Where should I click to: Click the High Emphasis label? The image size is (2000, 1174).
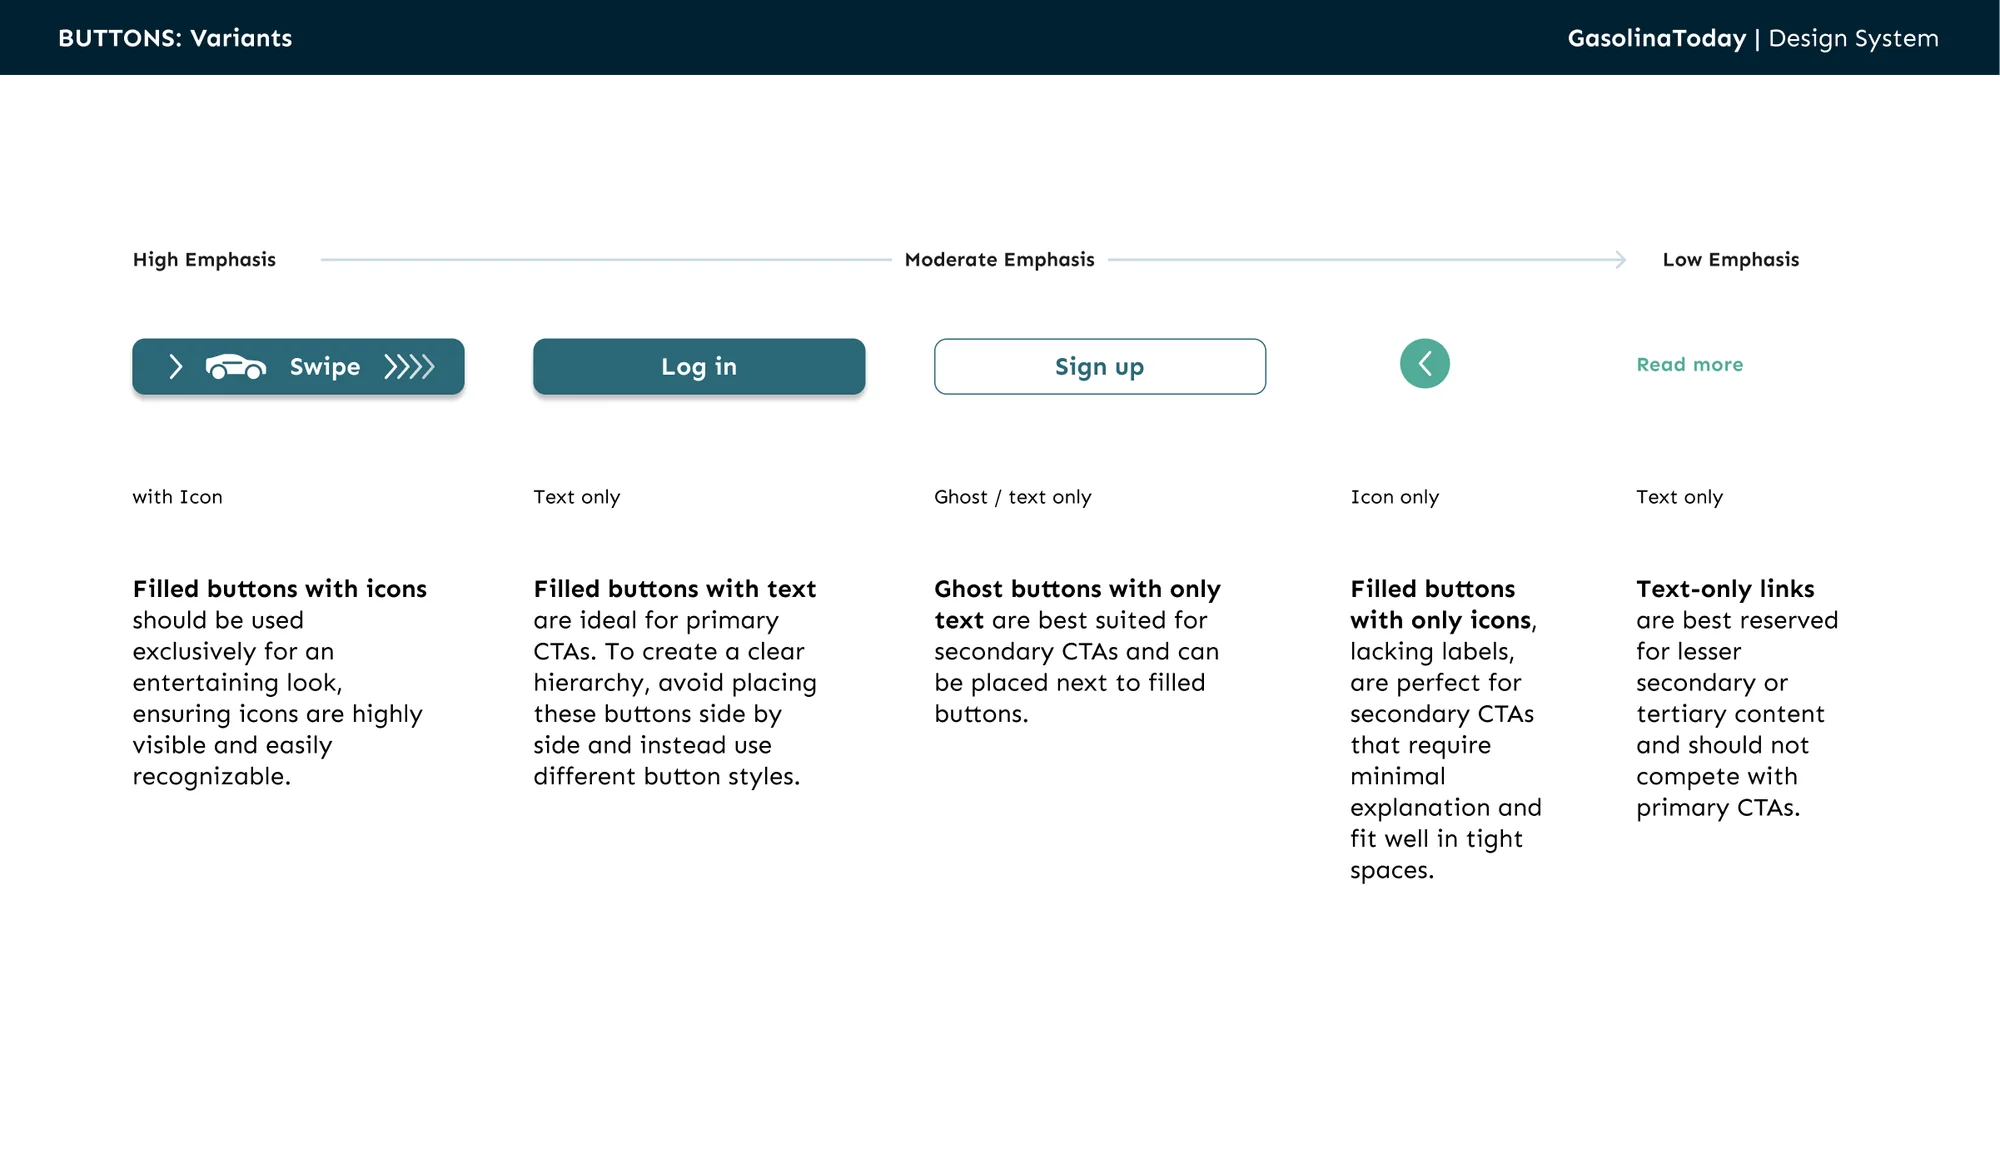point(204,260)
